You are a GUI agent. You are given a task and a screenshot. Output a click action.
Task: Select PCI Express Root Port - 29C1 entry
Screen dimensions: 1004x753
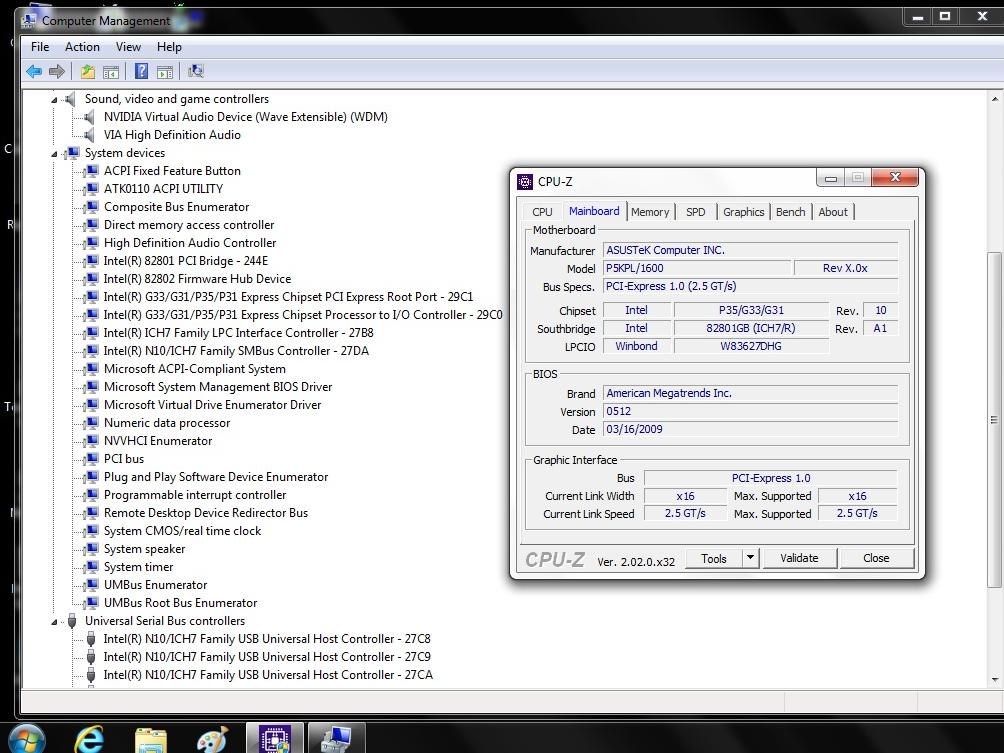pos(288,297)
